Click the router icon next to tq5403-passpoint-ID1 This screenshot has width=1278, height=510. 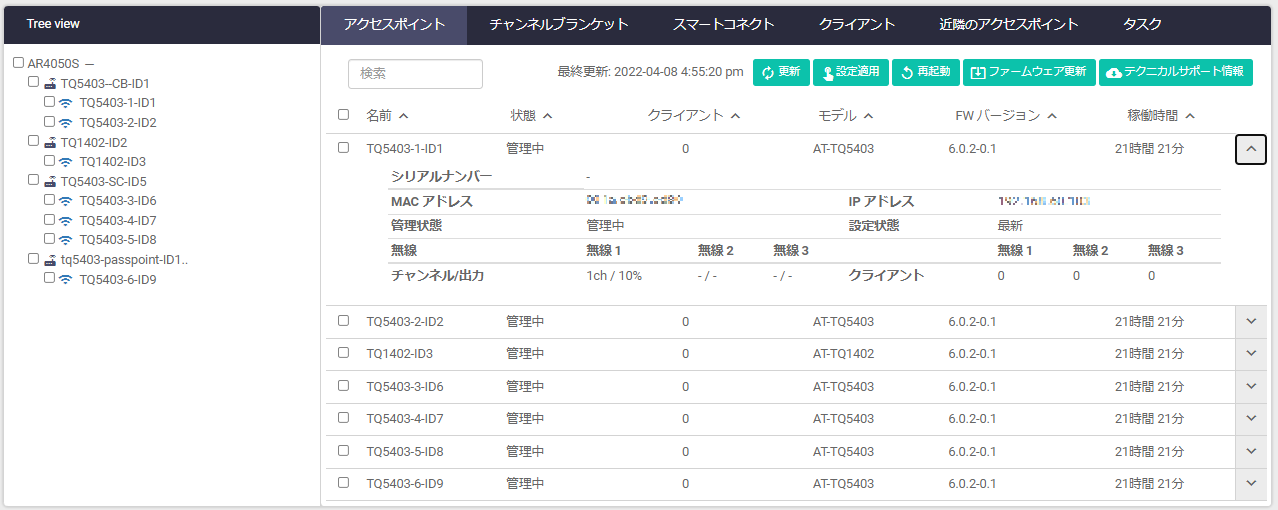tap(49, 260)
